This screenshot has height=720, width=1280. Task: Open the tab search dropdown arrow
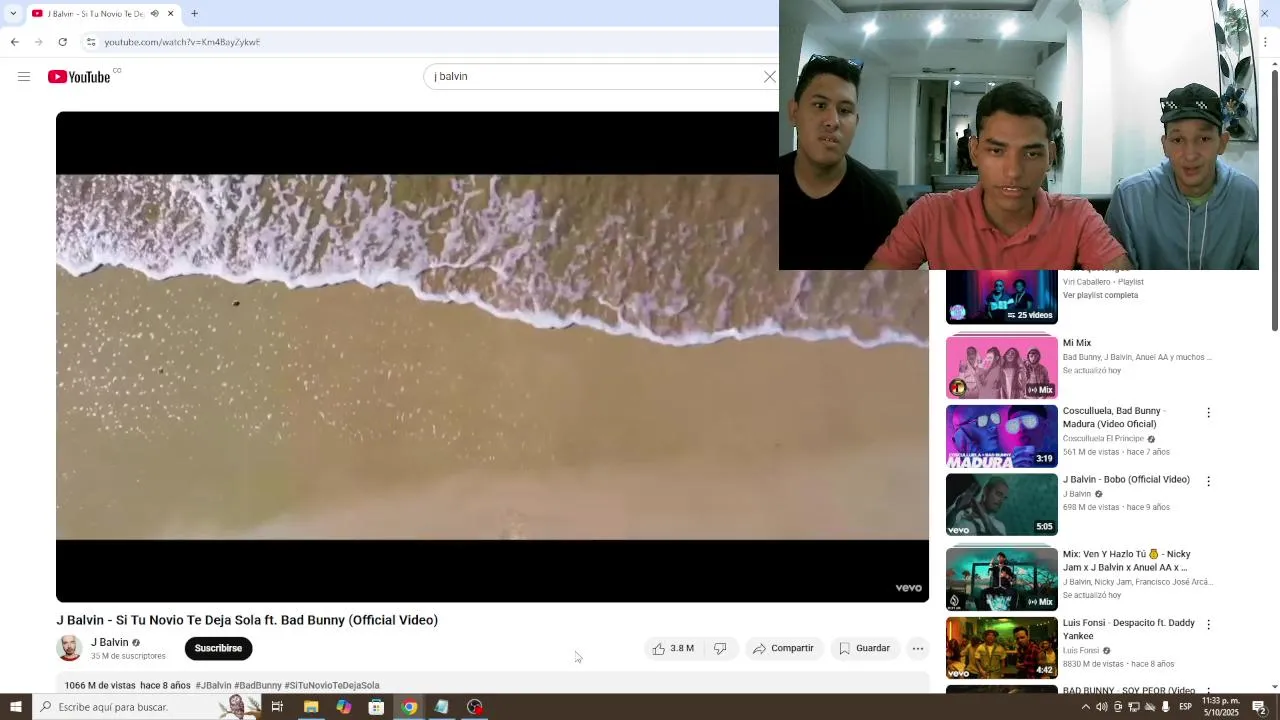pos(12,14)
